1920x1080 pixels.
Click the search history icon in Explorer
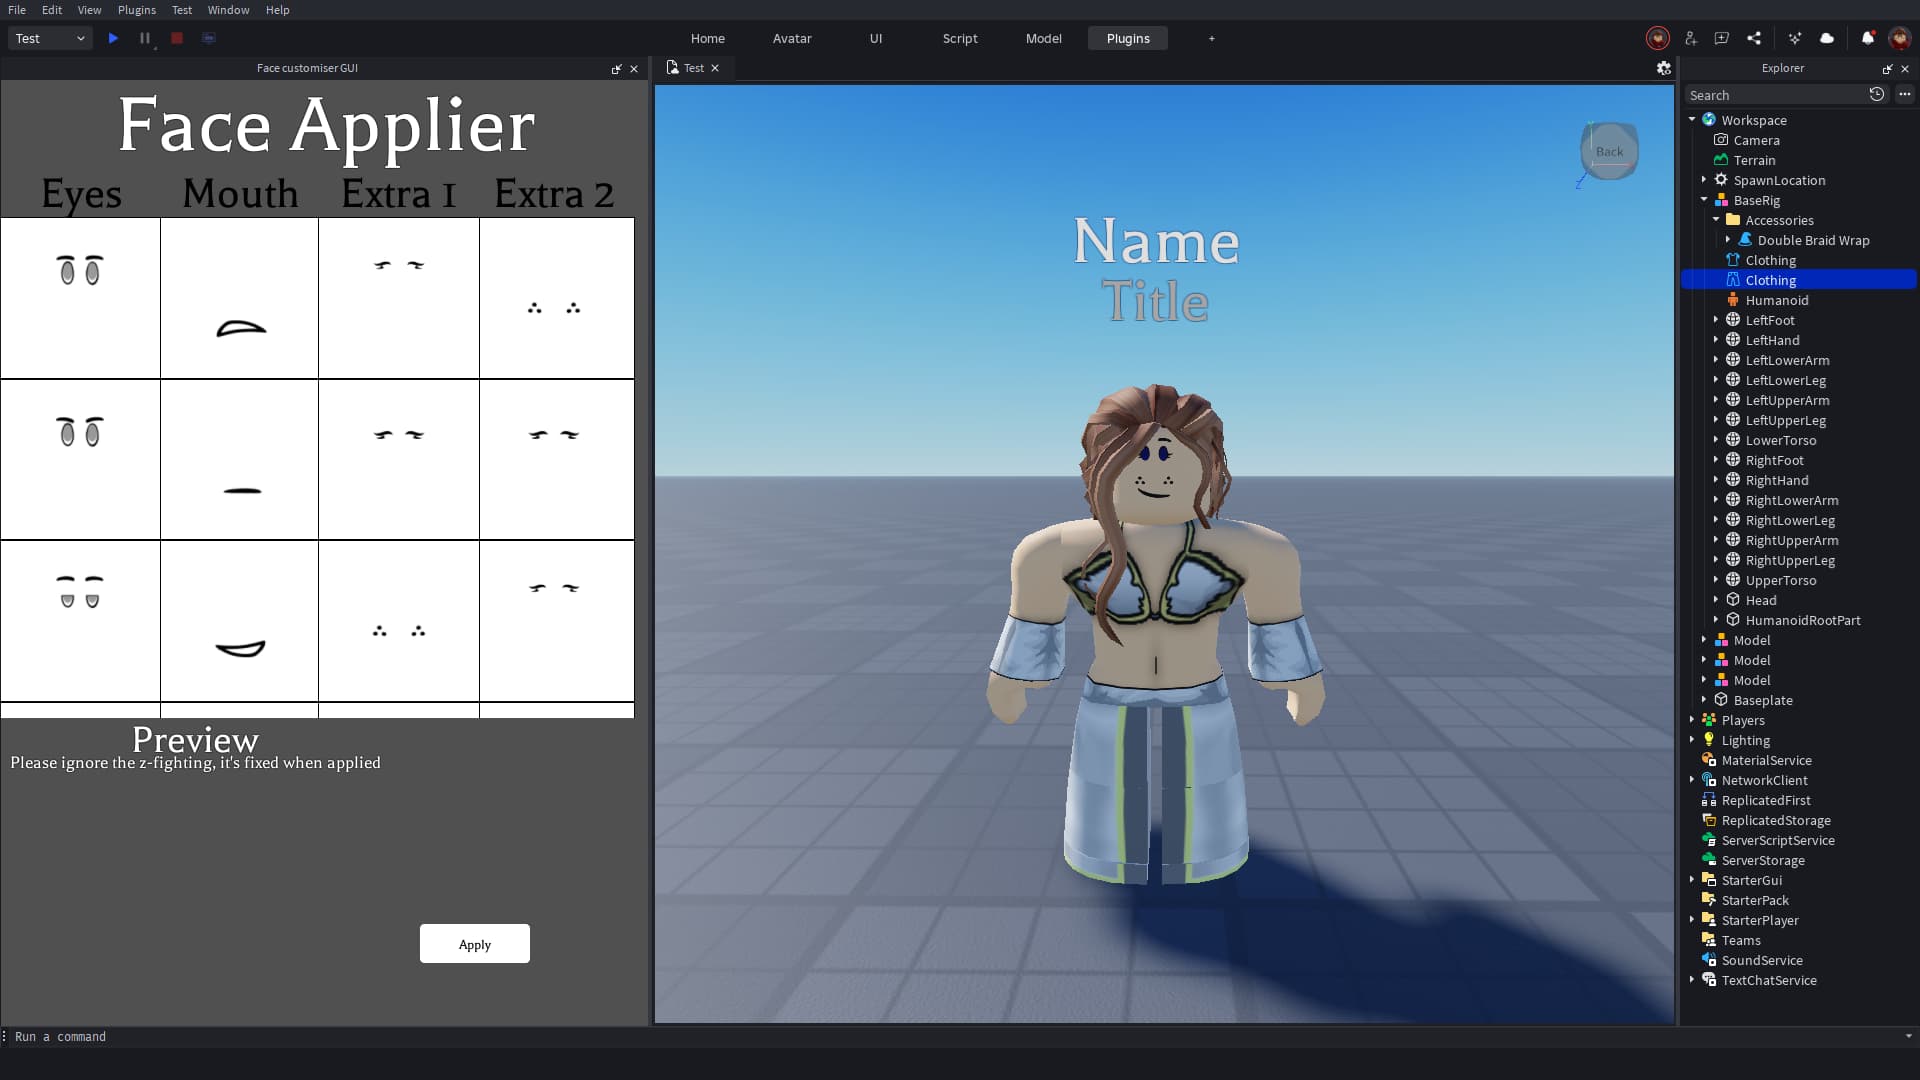click(x=1877, y=94)
